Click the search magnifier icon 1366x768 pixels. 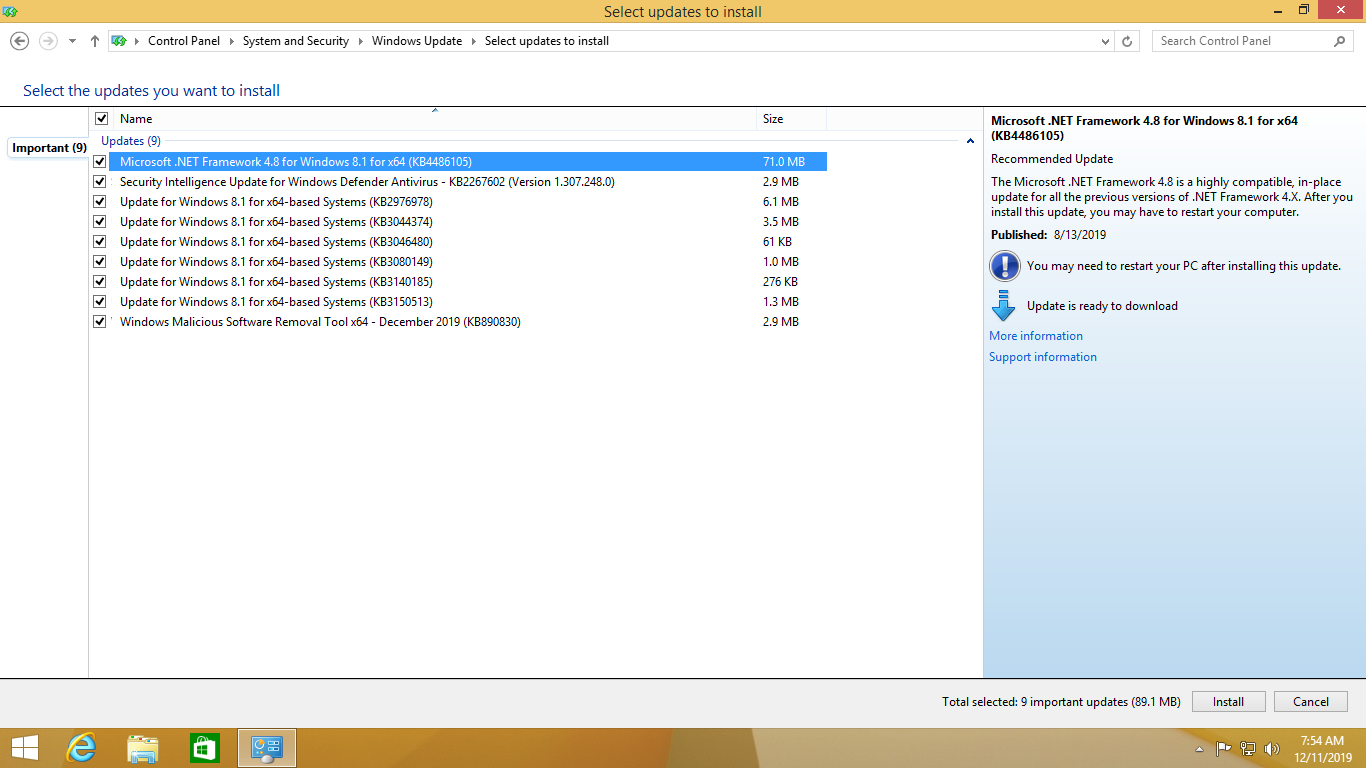(1340, 41)
